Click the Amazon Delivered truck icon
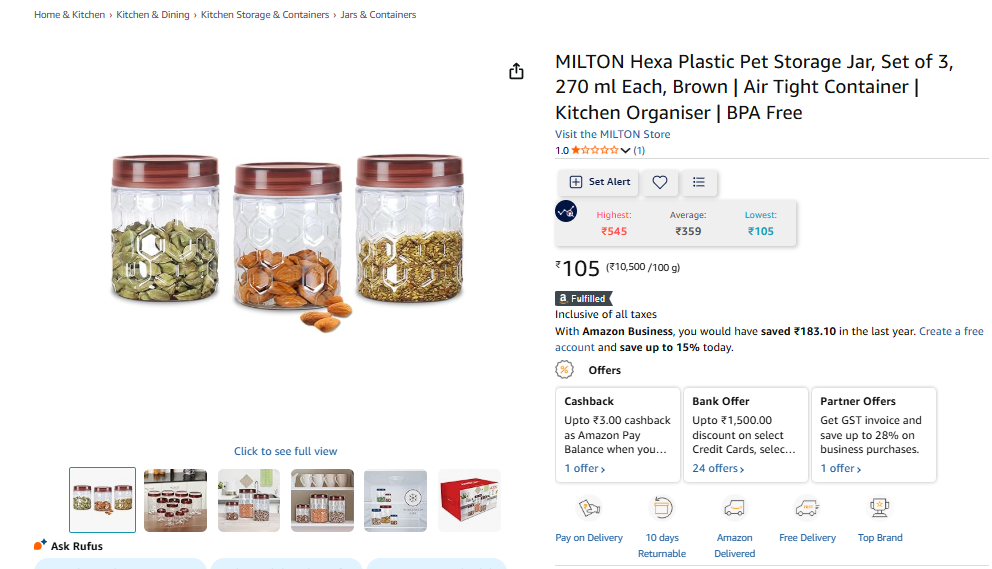Viewport: 992px width, 569px height. click(x=734, y=508)
